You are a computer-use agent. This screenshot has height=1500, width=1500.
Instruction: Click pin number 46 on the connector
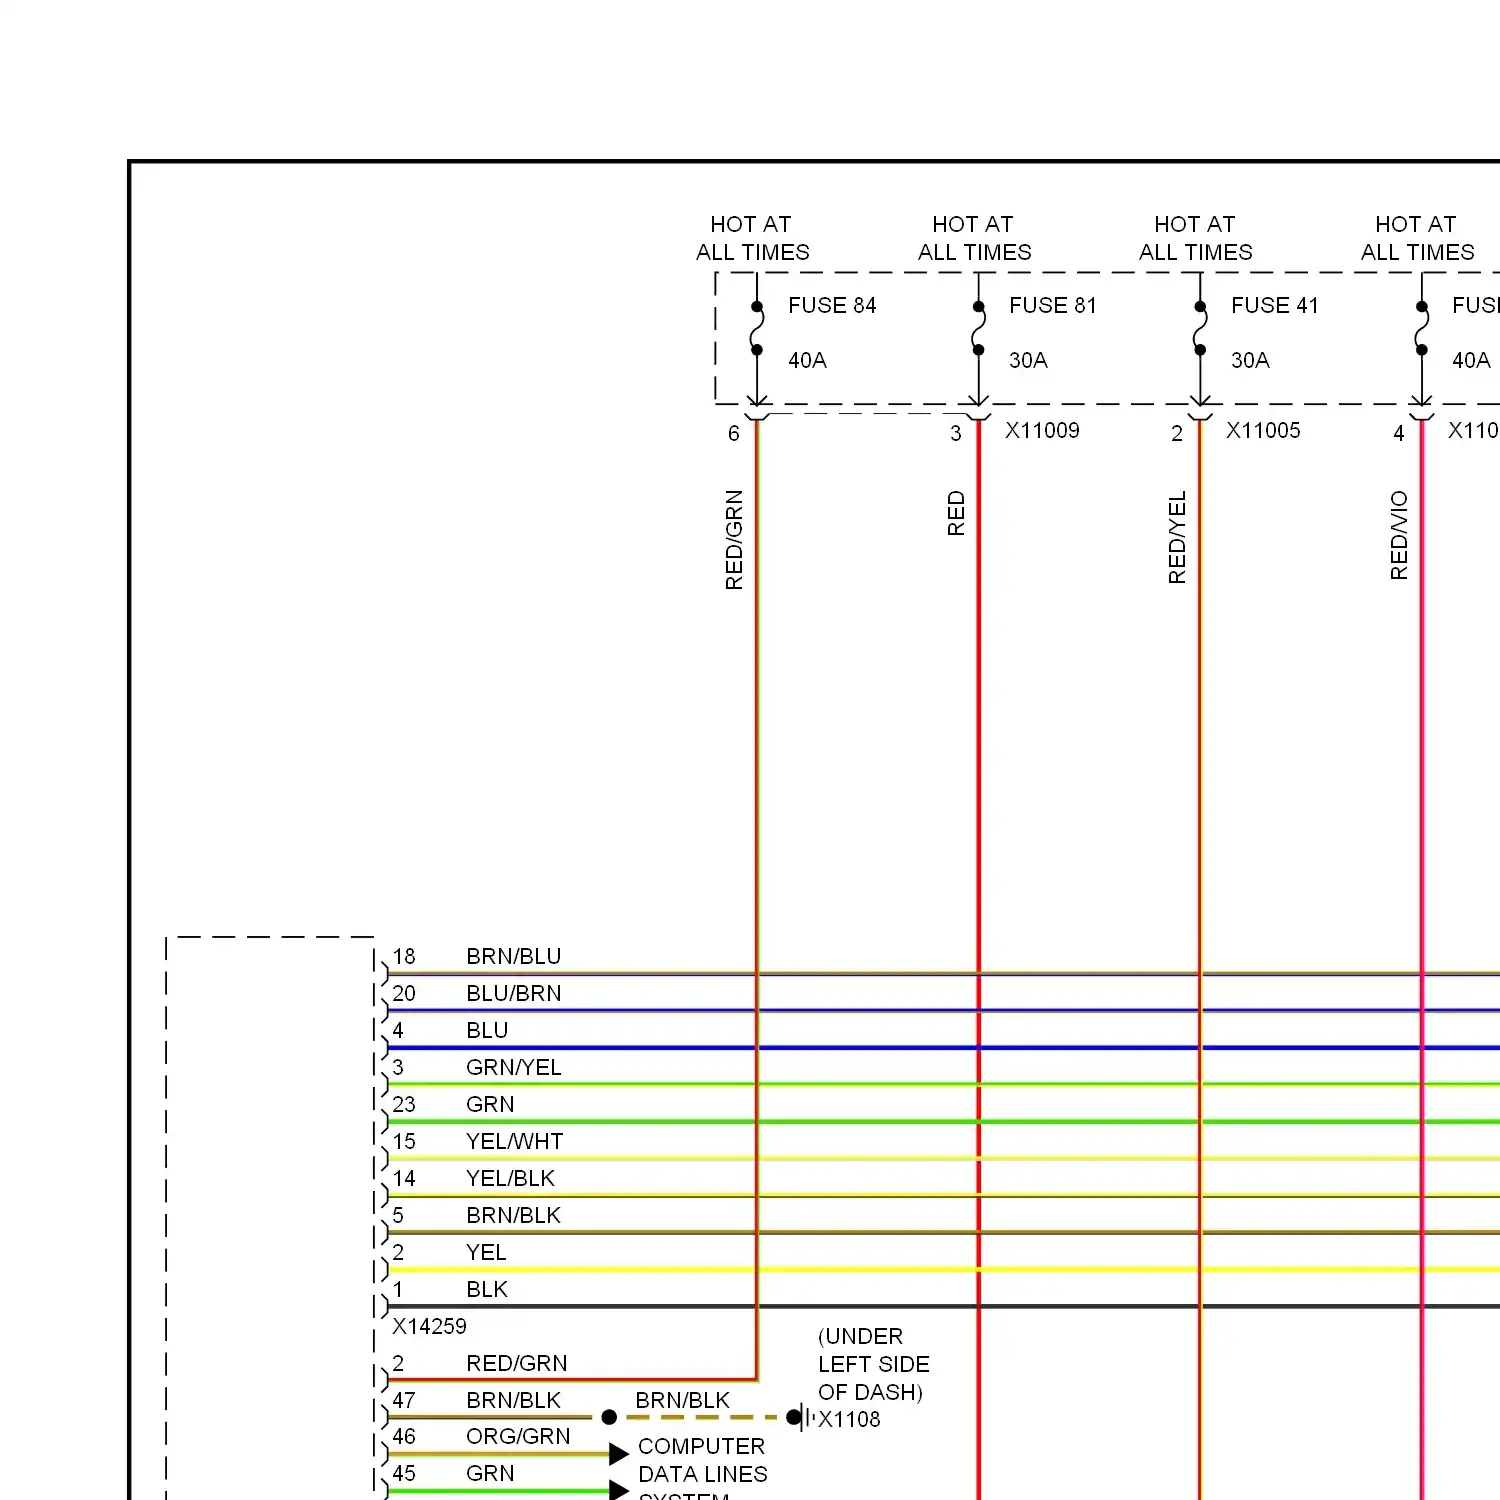(x=404, y=1437)
